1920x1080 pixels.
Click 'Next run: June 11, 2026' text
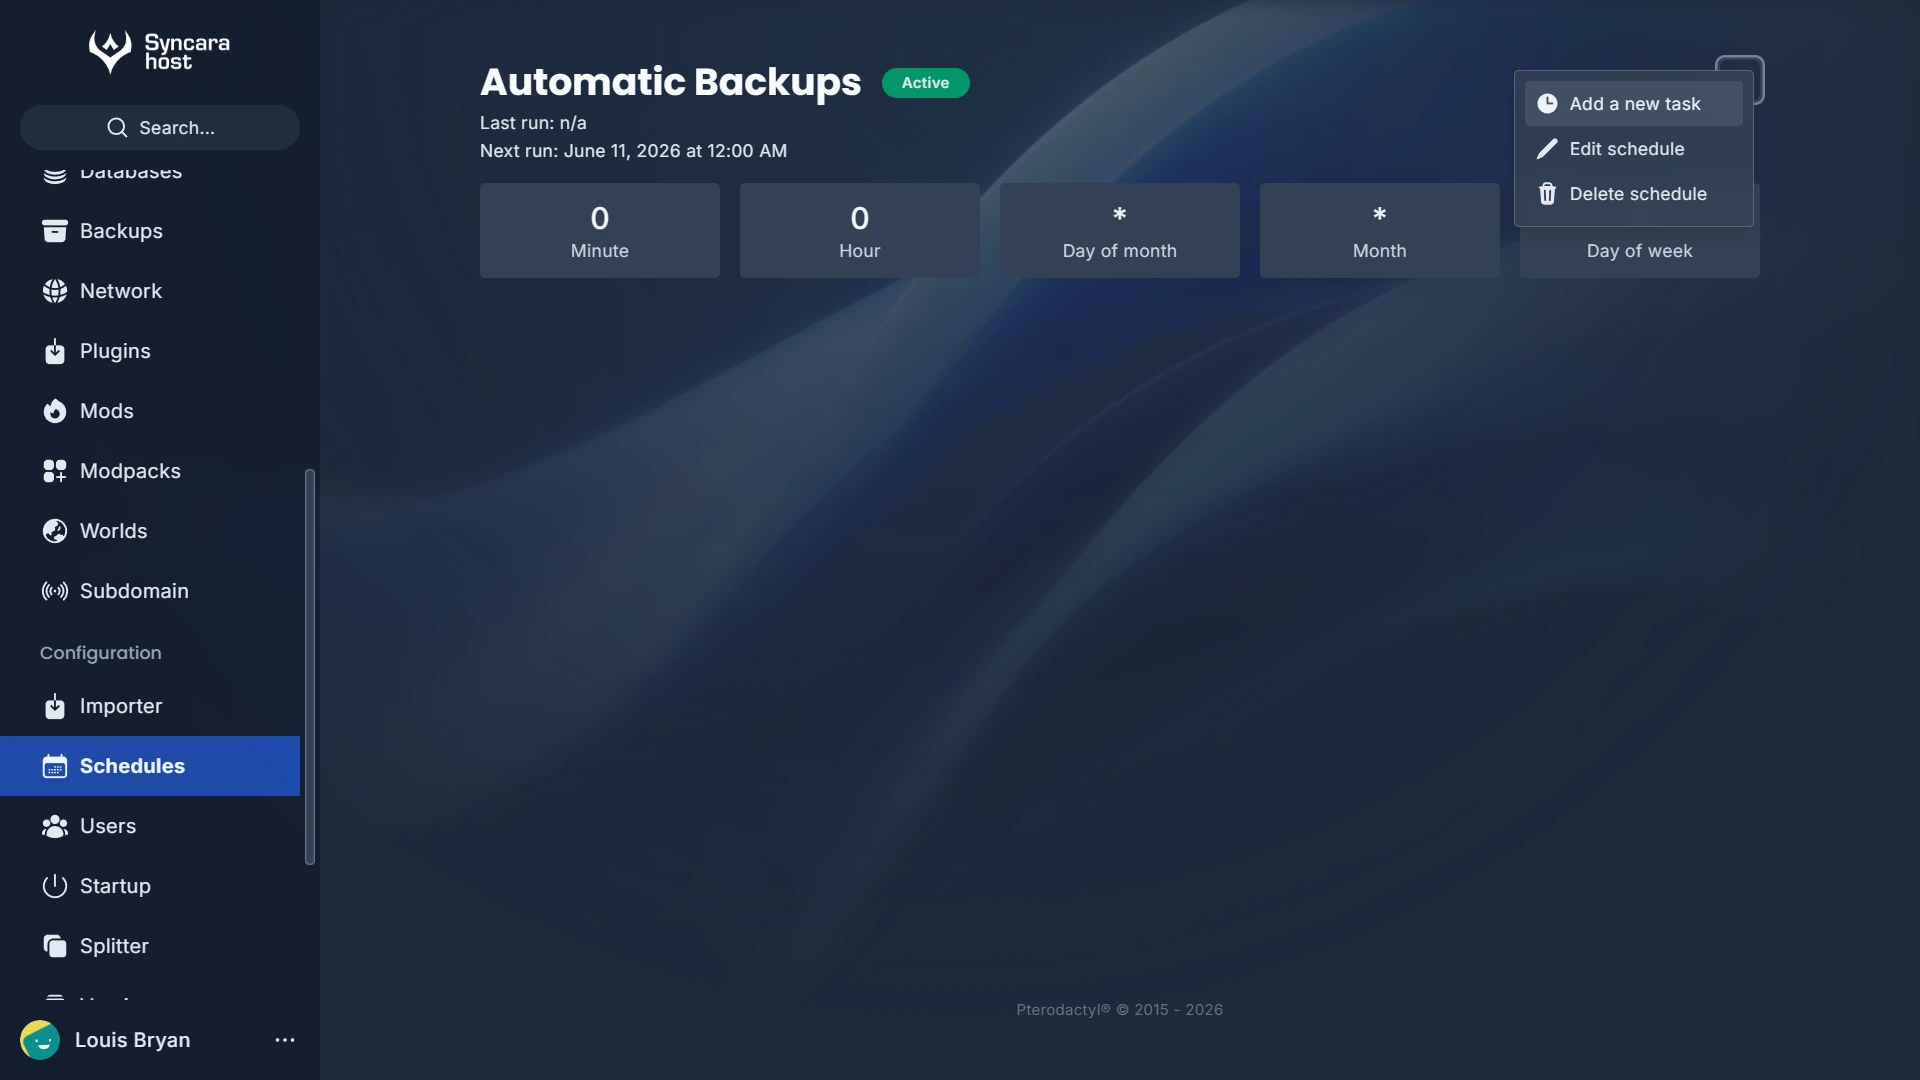tap(633, 151)
